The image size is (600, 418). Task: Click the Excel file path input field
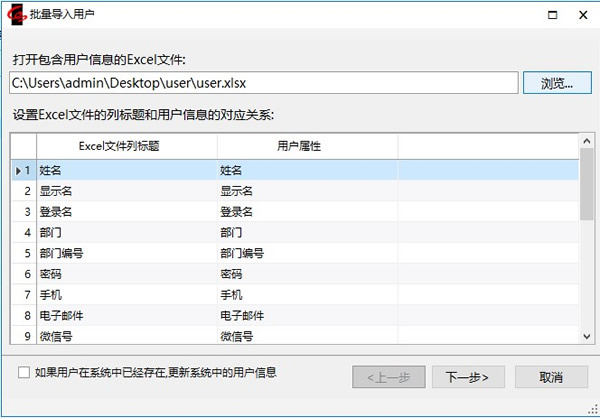[264, 83]
